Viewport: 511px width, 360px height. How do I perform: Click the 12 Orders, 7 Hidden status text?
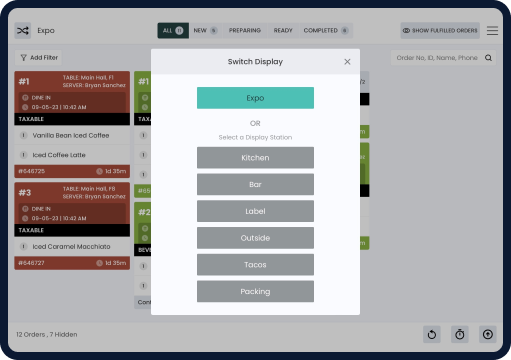(x=47, y=334)
